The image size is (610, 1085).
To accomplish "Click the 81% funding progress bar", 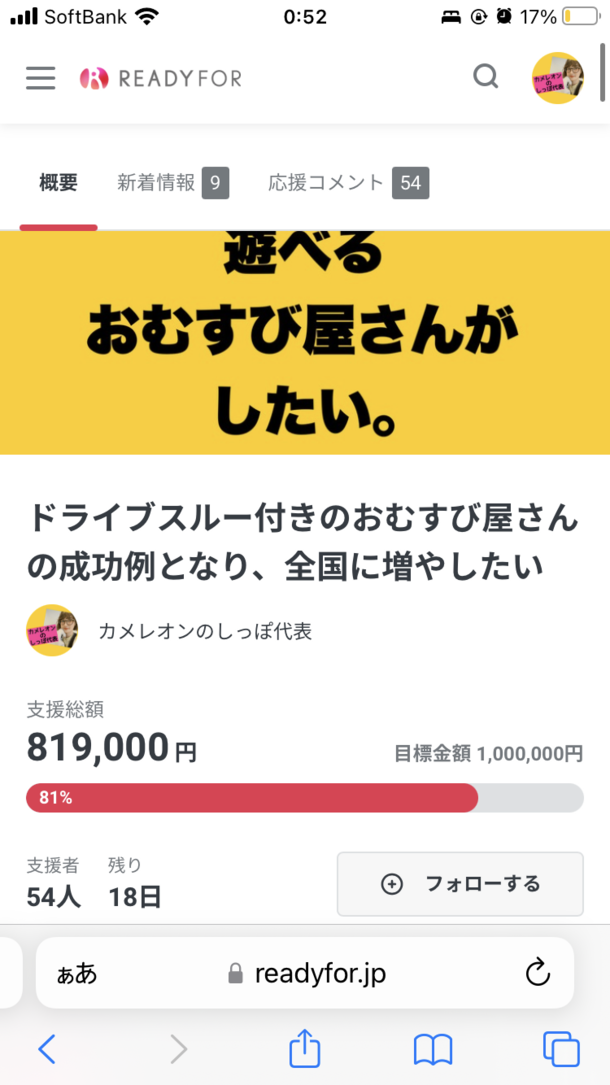I will pos(304,797).
